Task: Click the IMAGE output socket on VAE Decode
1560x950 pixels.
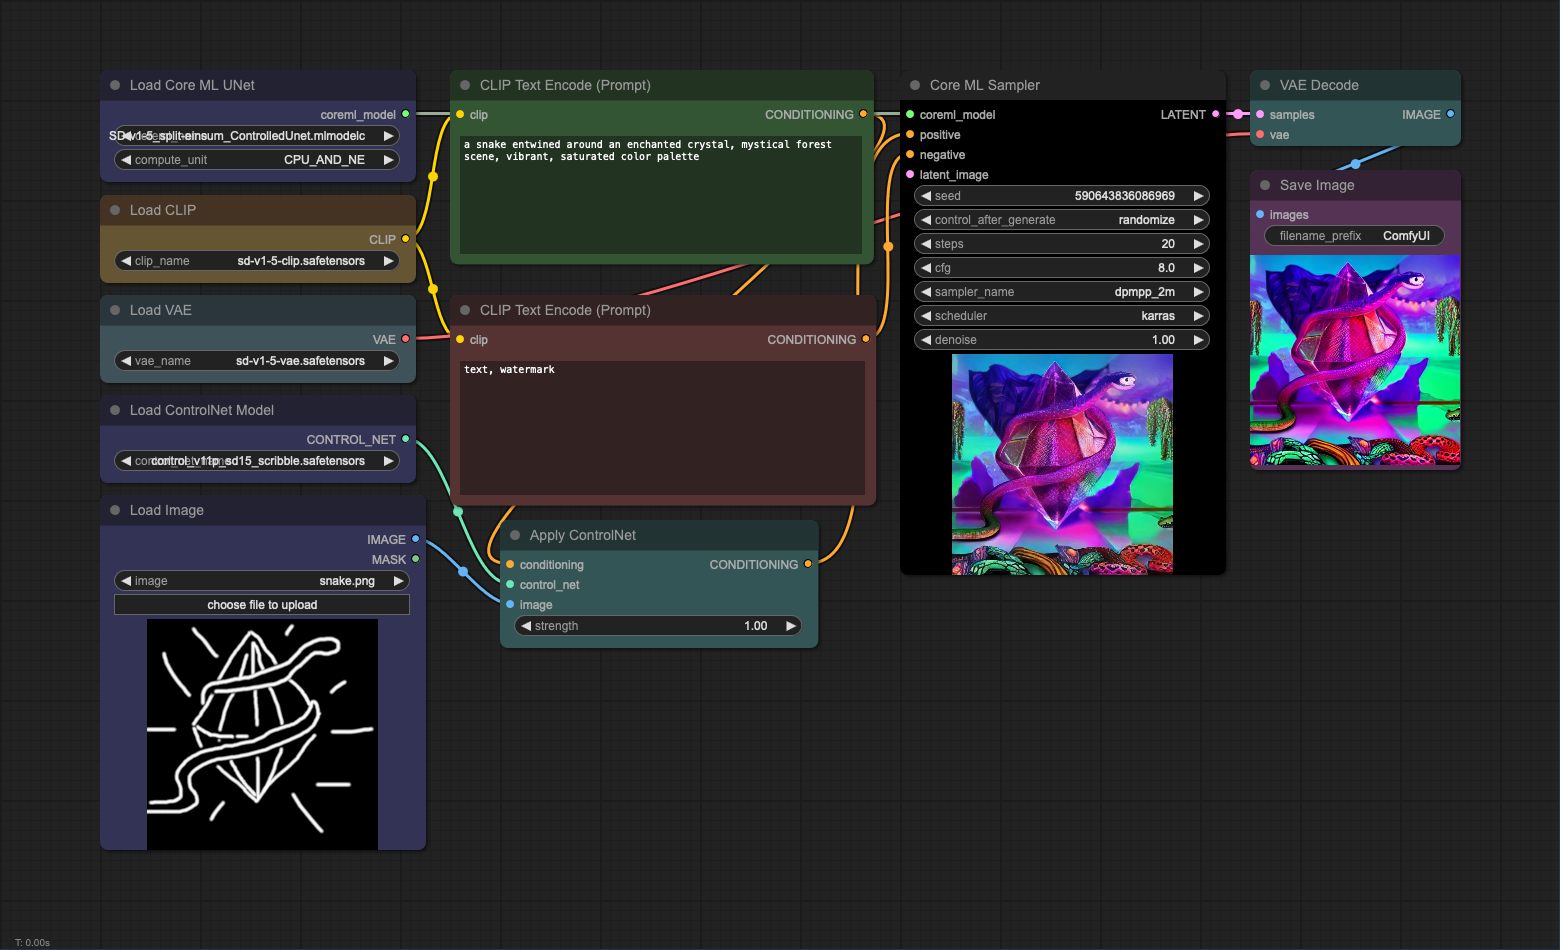Action: click(1450, 115)
